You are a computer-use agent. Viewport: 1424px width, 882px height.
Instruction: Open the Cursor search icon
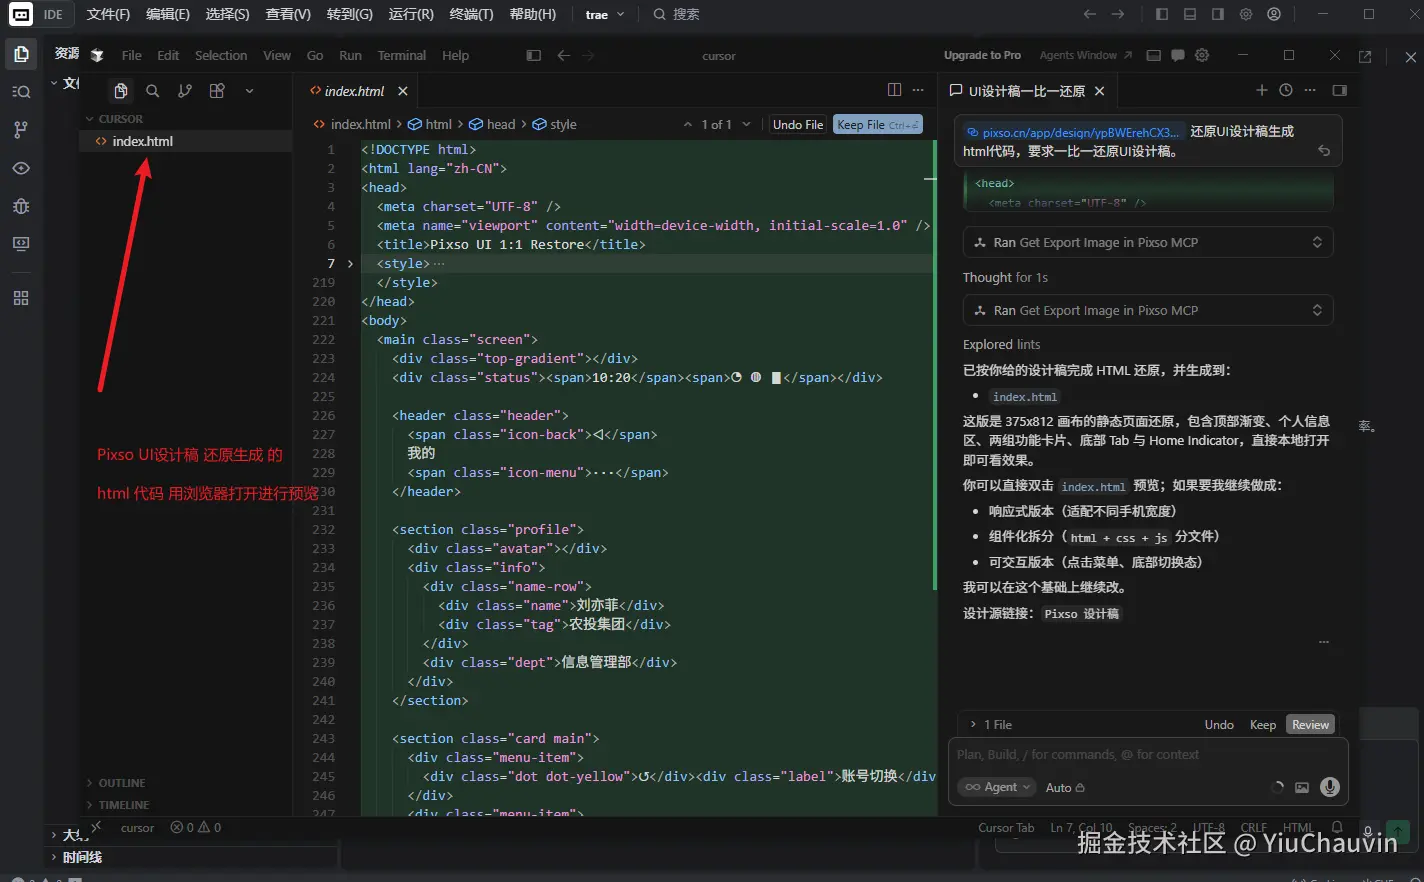pos(153,91)
